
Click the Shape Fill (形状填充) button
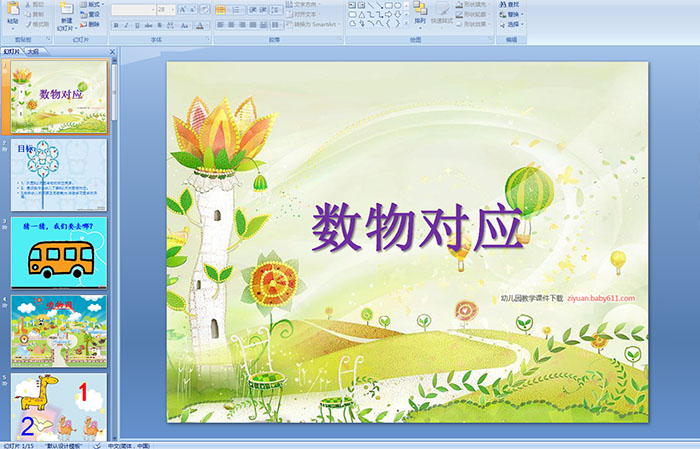[x=474, y=4]
